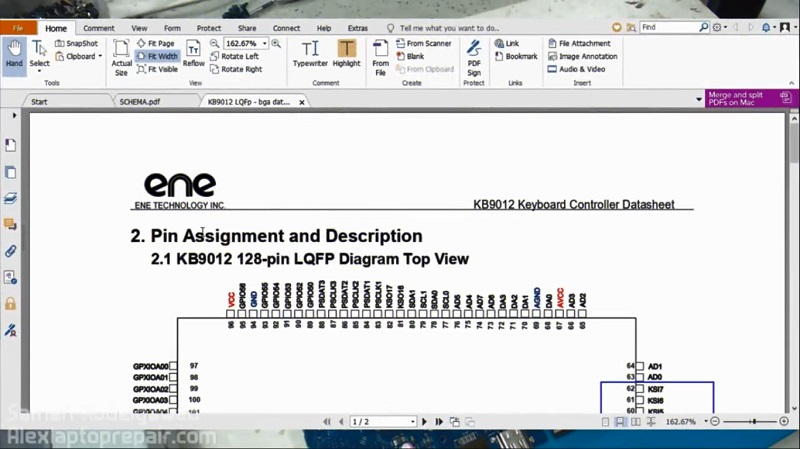Open the Digital Signatures panel
The width and height of the screenshot is (800, 449).
tap(10, 331)
